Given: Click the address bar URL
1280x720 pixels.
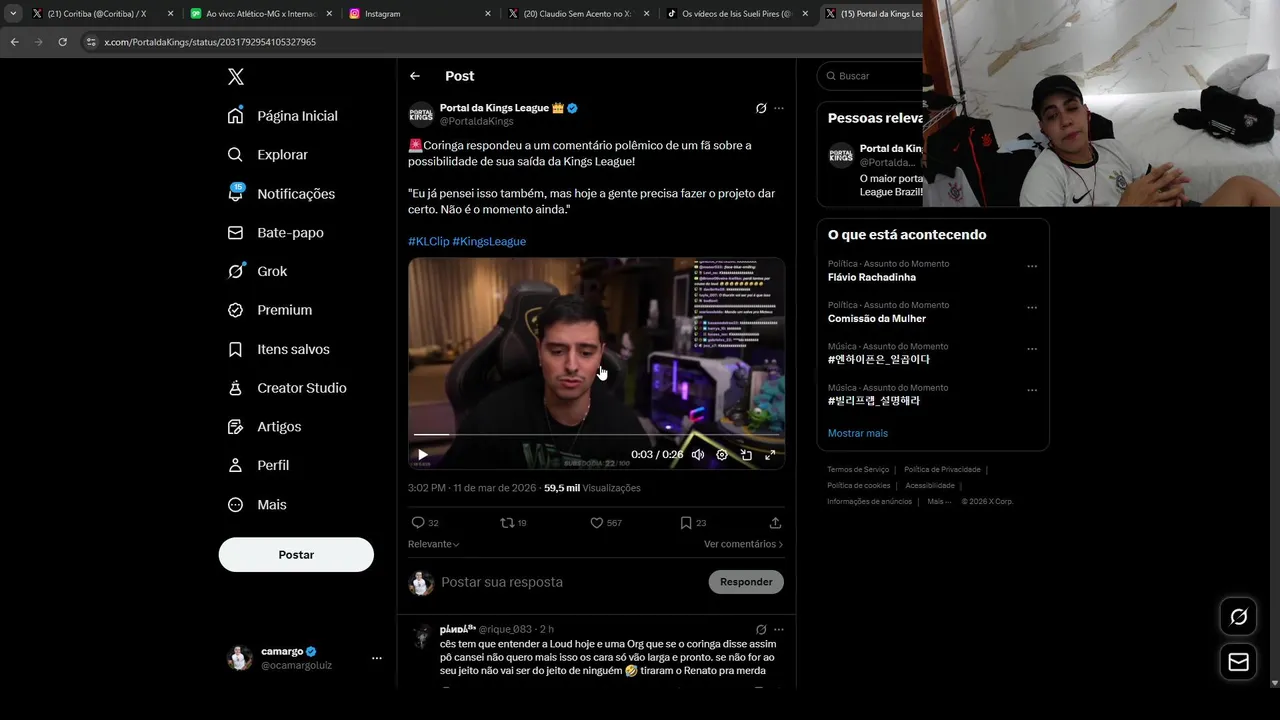Looking at the screenshot, I should click(x=210, y=42).
